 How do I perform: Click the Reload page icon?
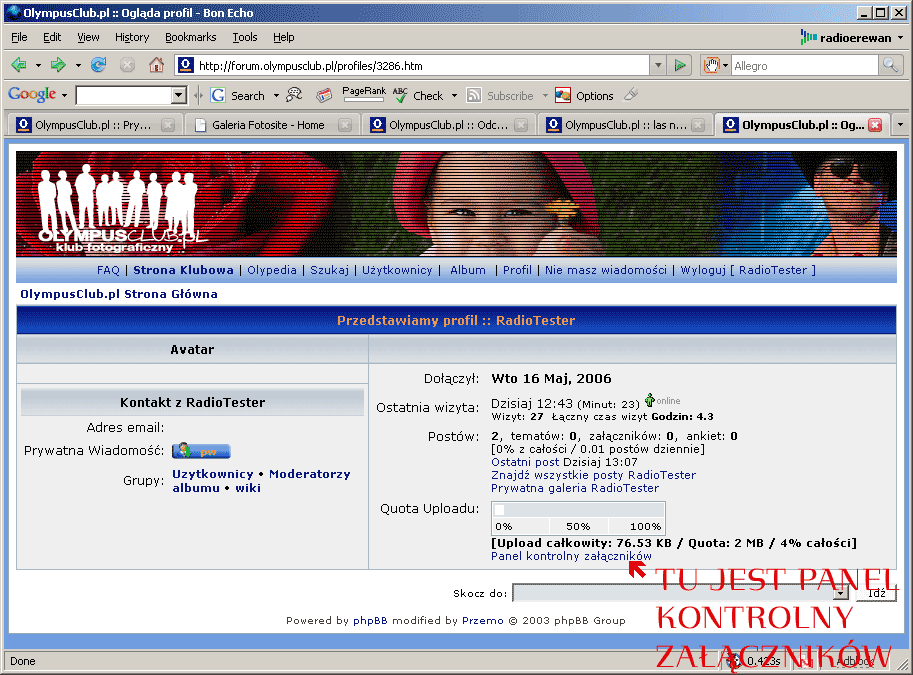[x=98, y=65]
